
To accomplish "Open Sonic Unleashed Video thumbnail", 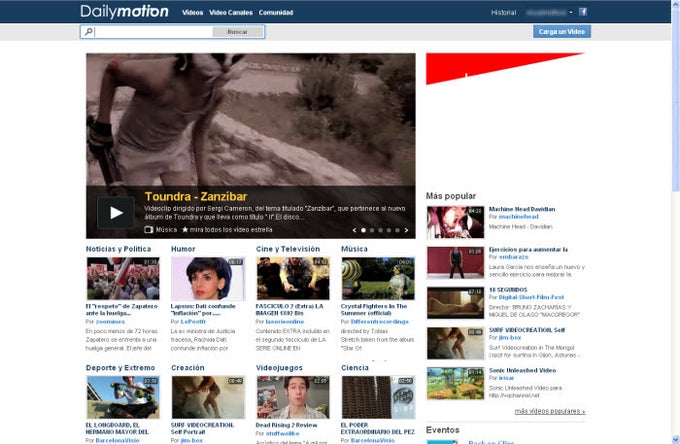I will [x=455, y=383].
